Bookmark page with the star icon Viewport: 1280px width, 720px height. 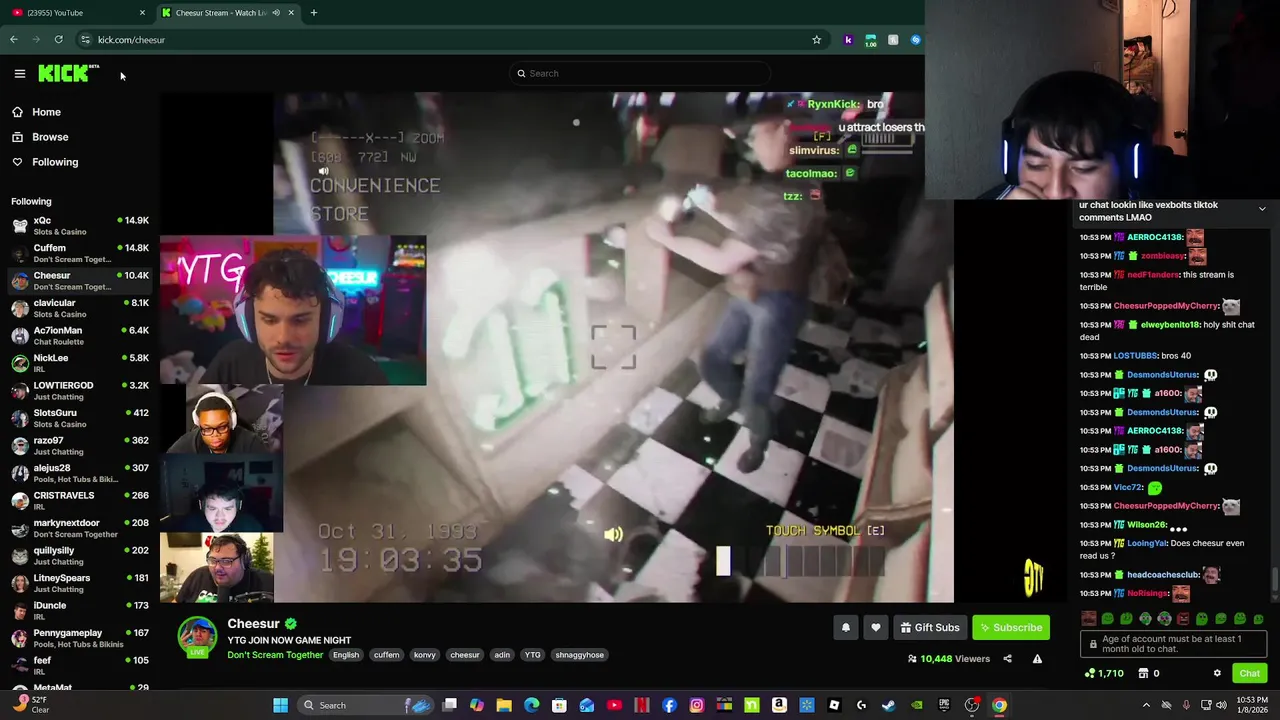pos(816,40)
